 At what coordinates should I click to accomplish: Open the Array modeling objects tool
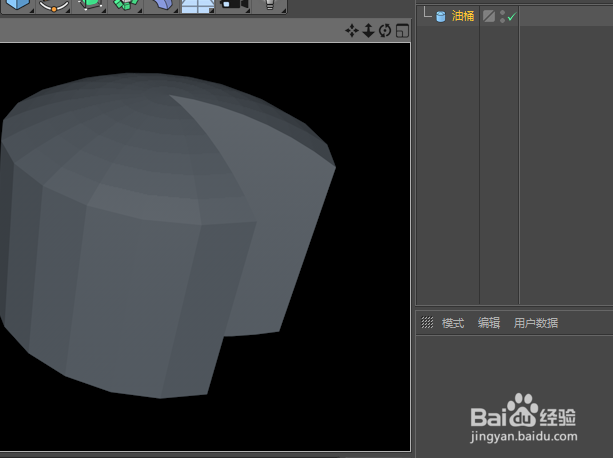pos(125,5)
